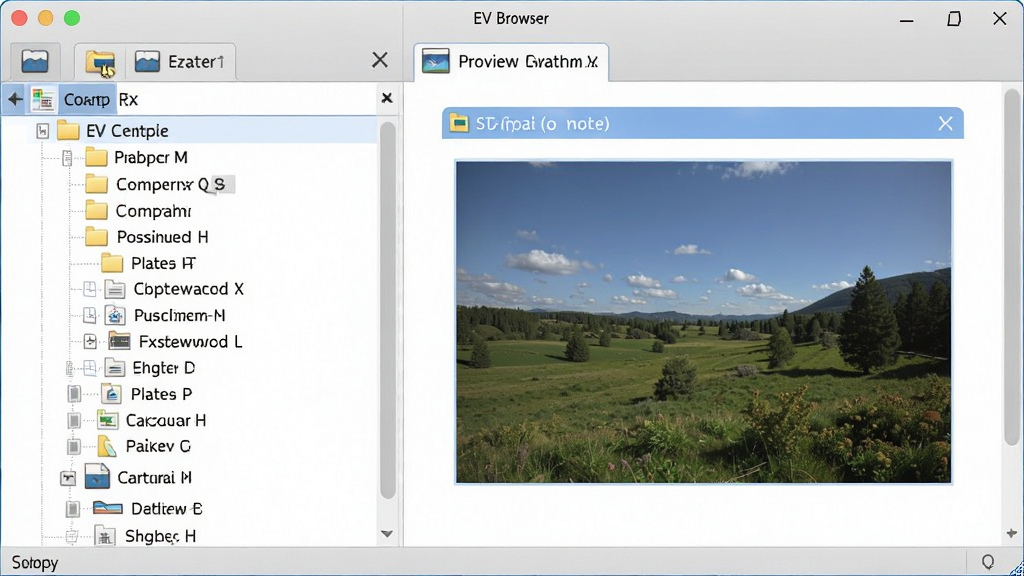Click the meadow landscape preview image
This screenshot has width=1024, height=576.
[703, 322]
